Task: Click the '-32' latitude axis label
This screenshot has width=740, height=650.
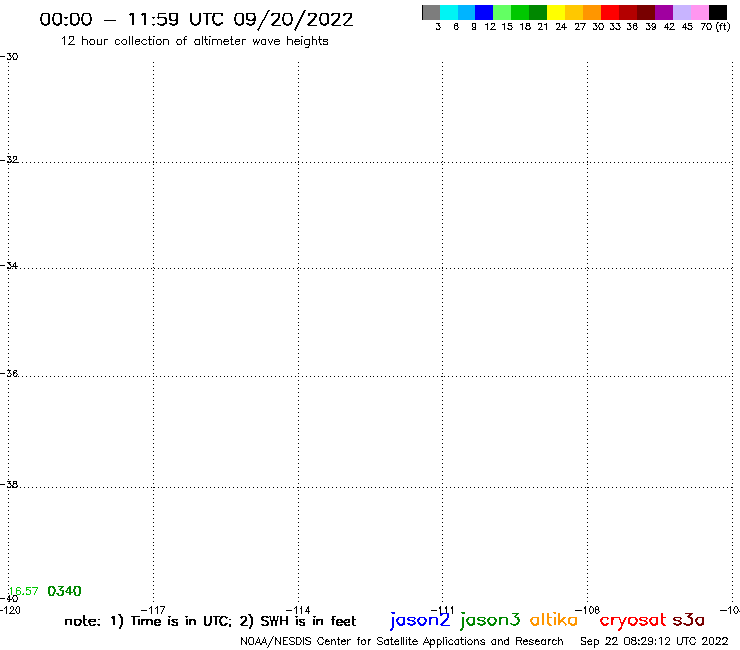Action: coord(9,160)
